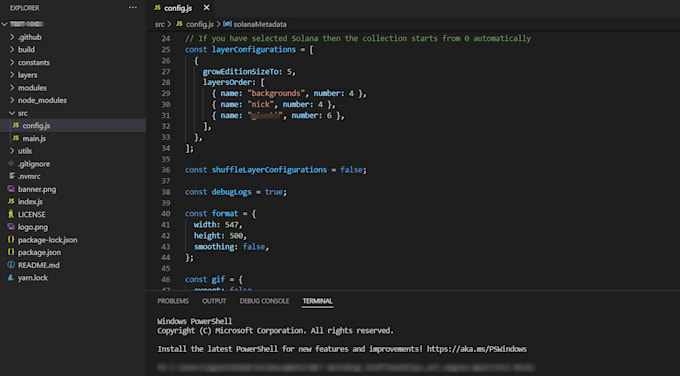Open yarn.lock file

click(33, 278)
